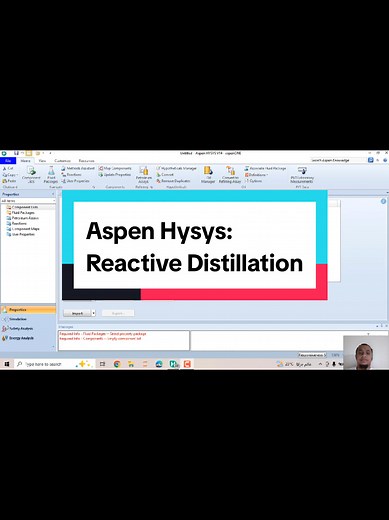
Task: Click the Aspen HYSYS taskbar icon
Action: click(173, 364)
